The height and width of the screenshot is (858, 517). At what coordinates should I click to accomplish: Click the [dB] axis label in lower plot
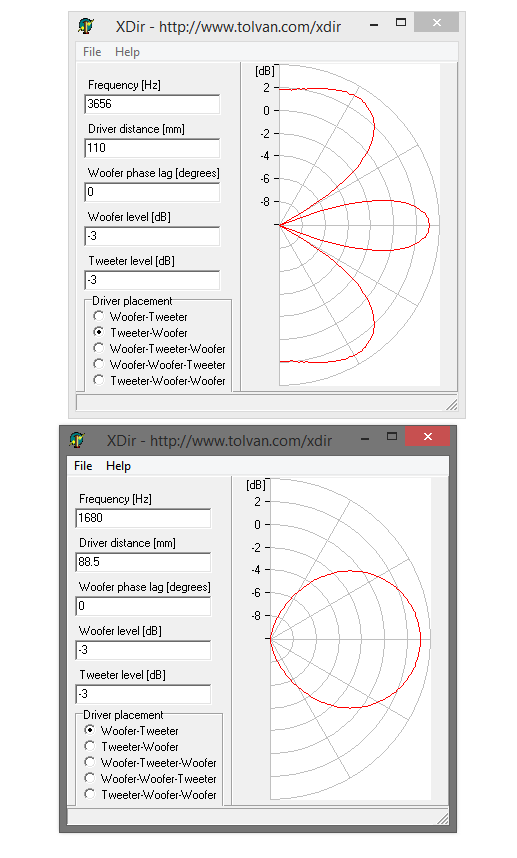click(x=256, y=485)
